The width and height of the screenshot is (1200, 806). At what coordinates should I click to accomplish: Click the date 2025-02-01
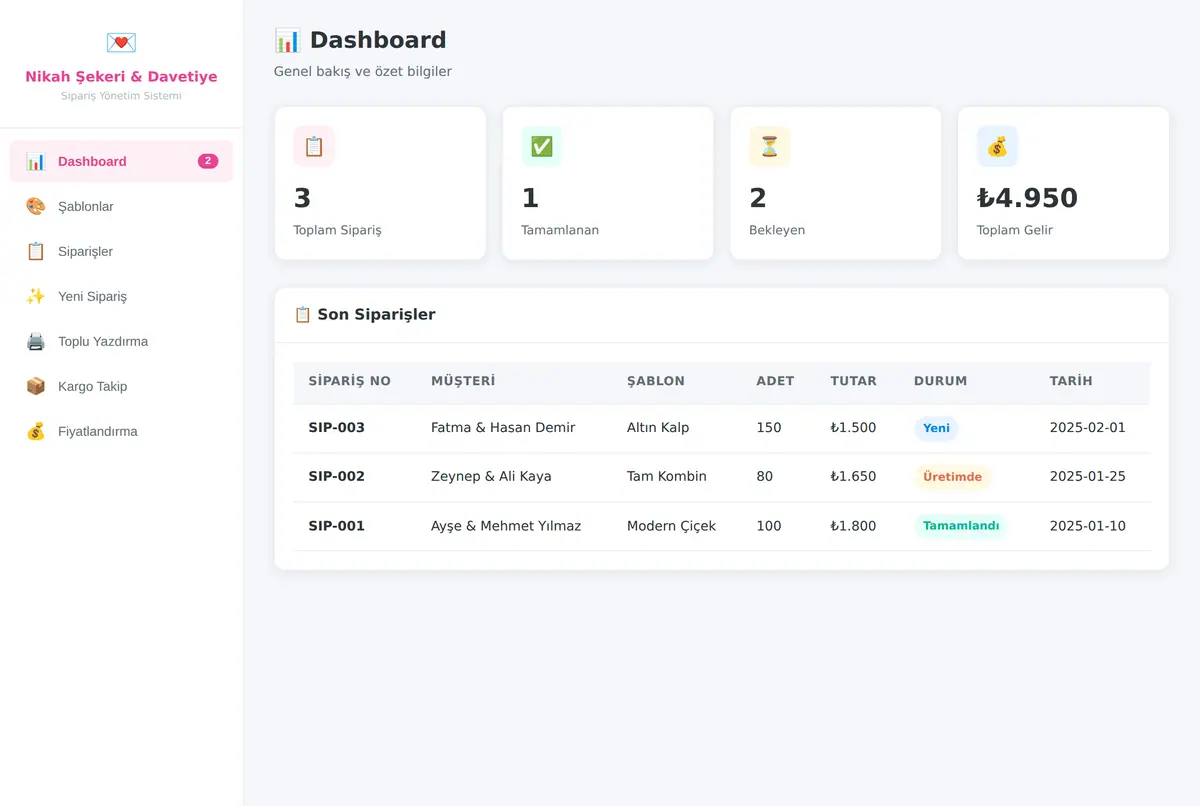[x=1088, y=428]
